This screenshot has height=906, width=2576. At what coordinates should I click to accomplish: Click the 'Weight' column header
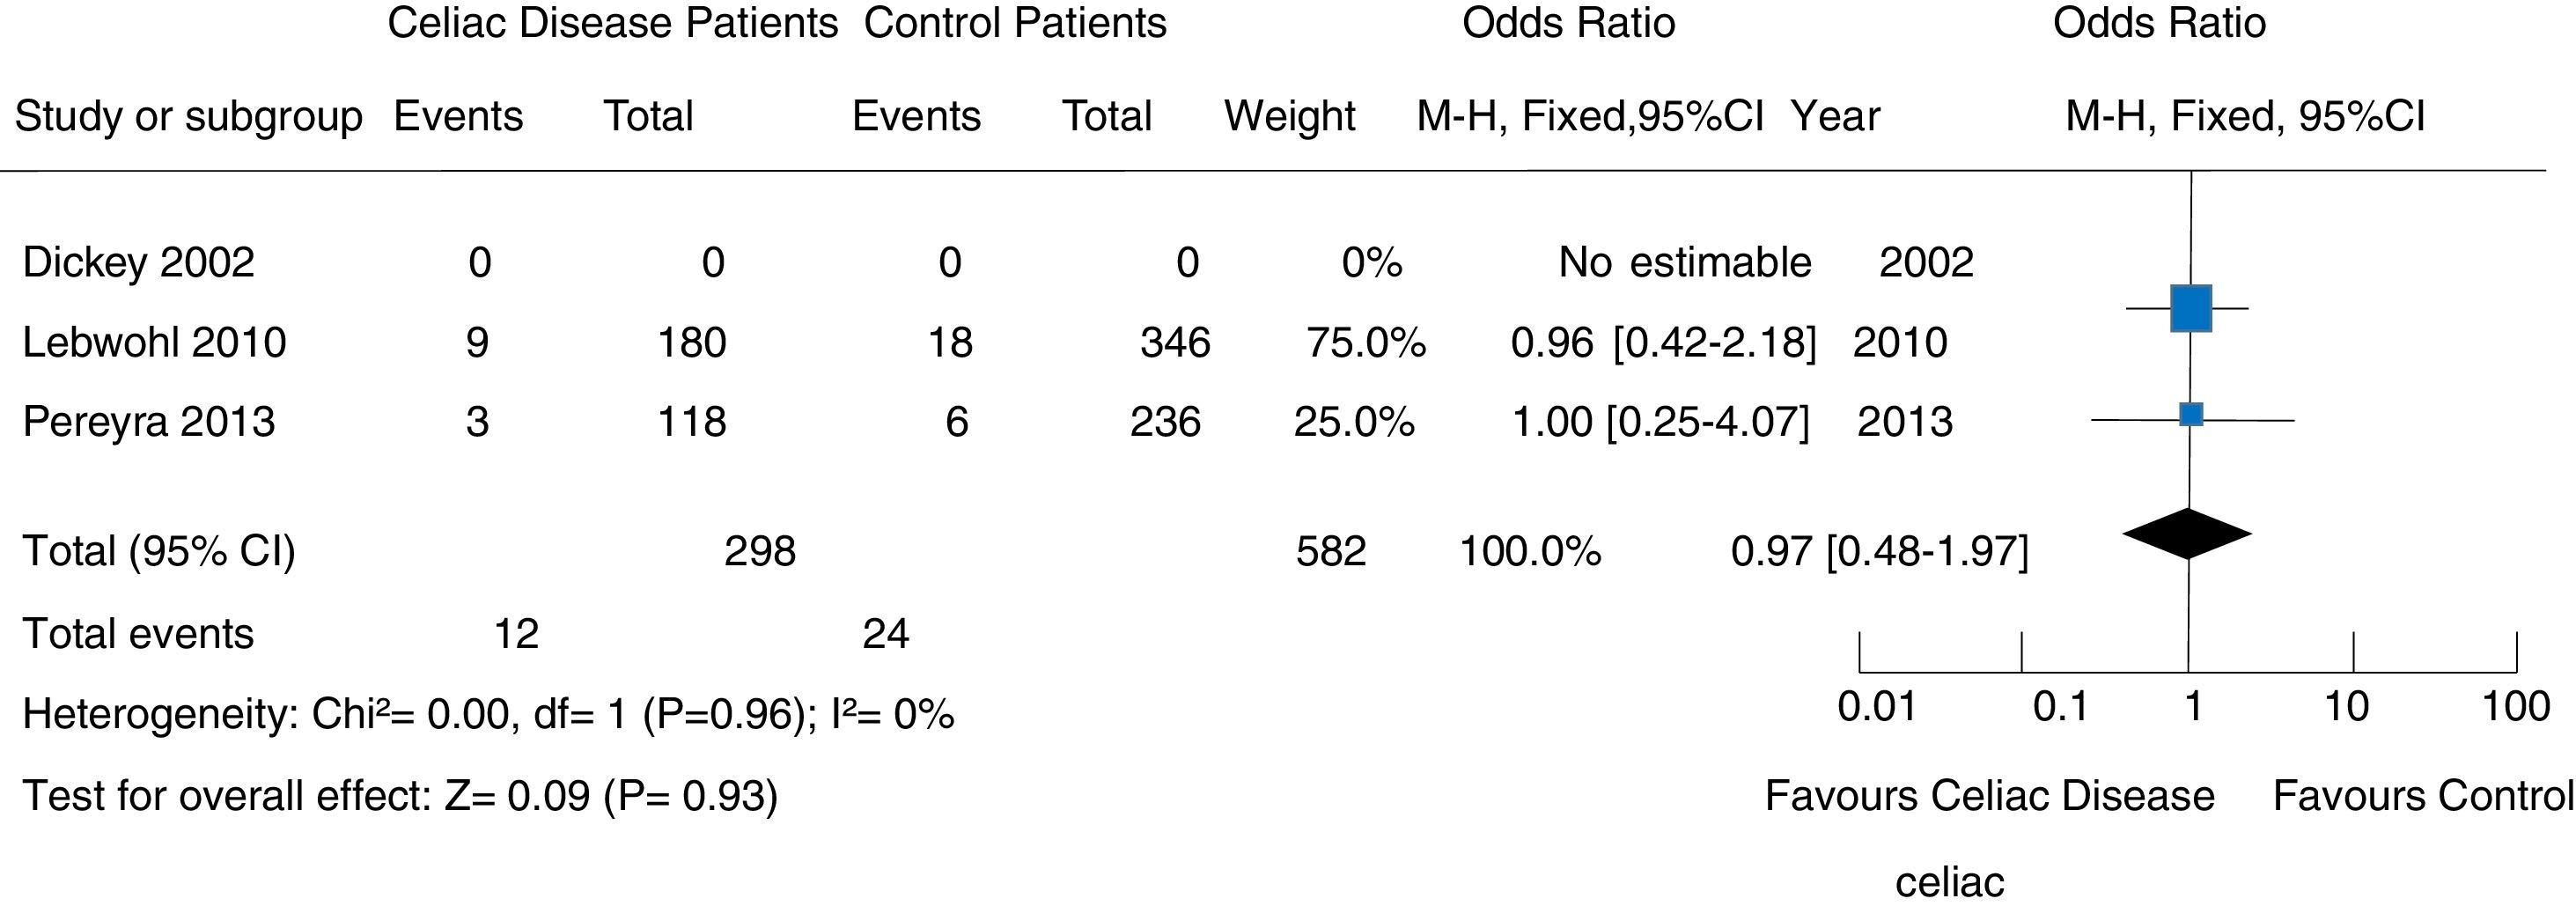[x=1289, y=116]
